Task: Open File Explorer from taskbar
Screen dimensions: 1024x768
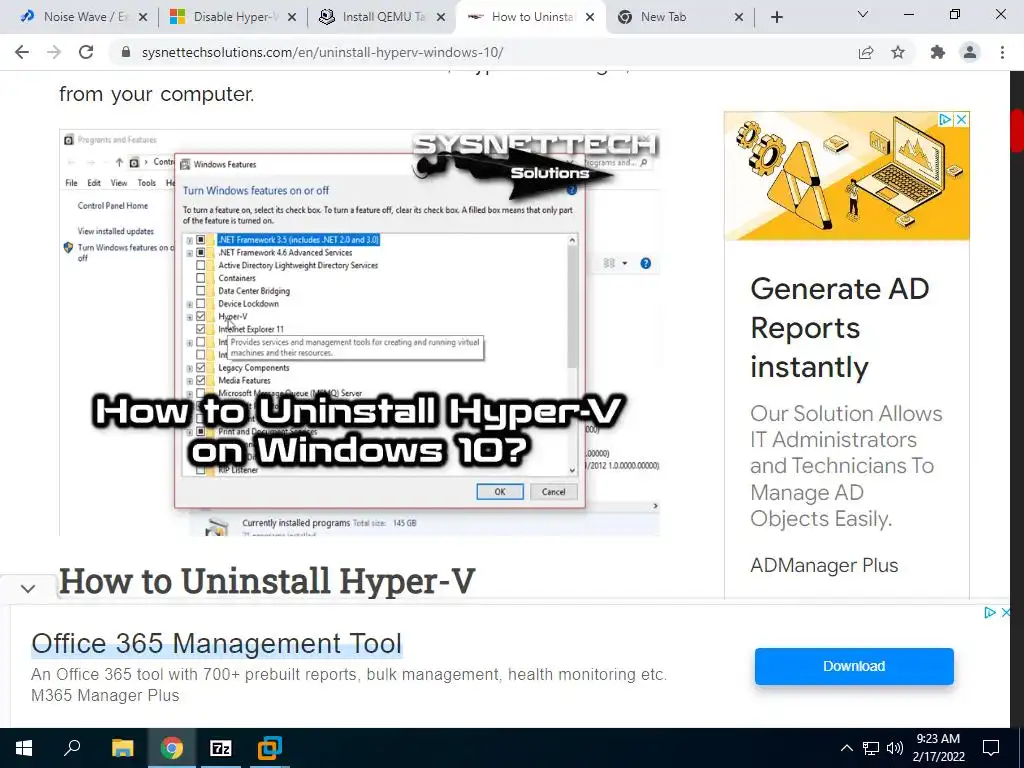Action: pyautogui.click(x=122, y=748)
